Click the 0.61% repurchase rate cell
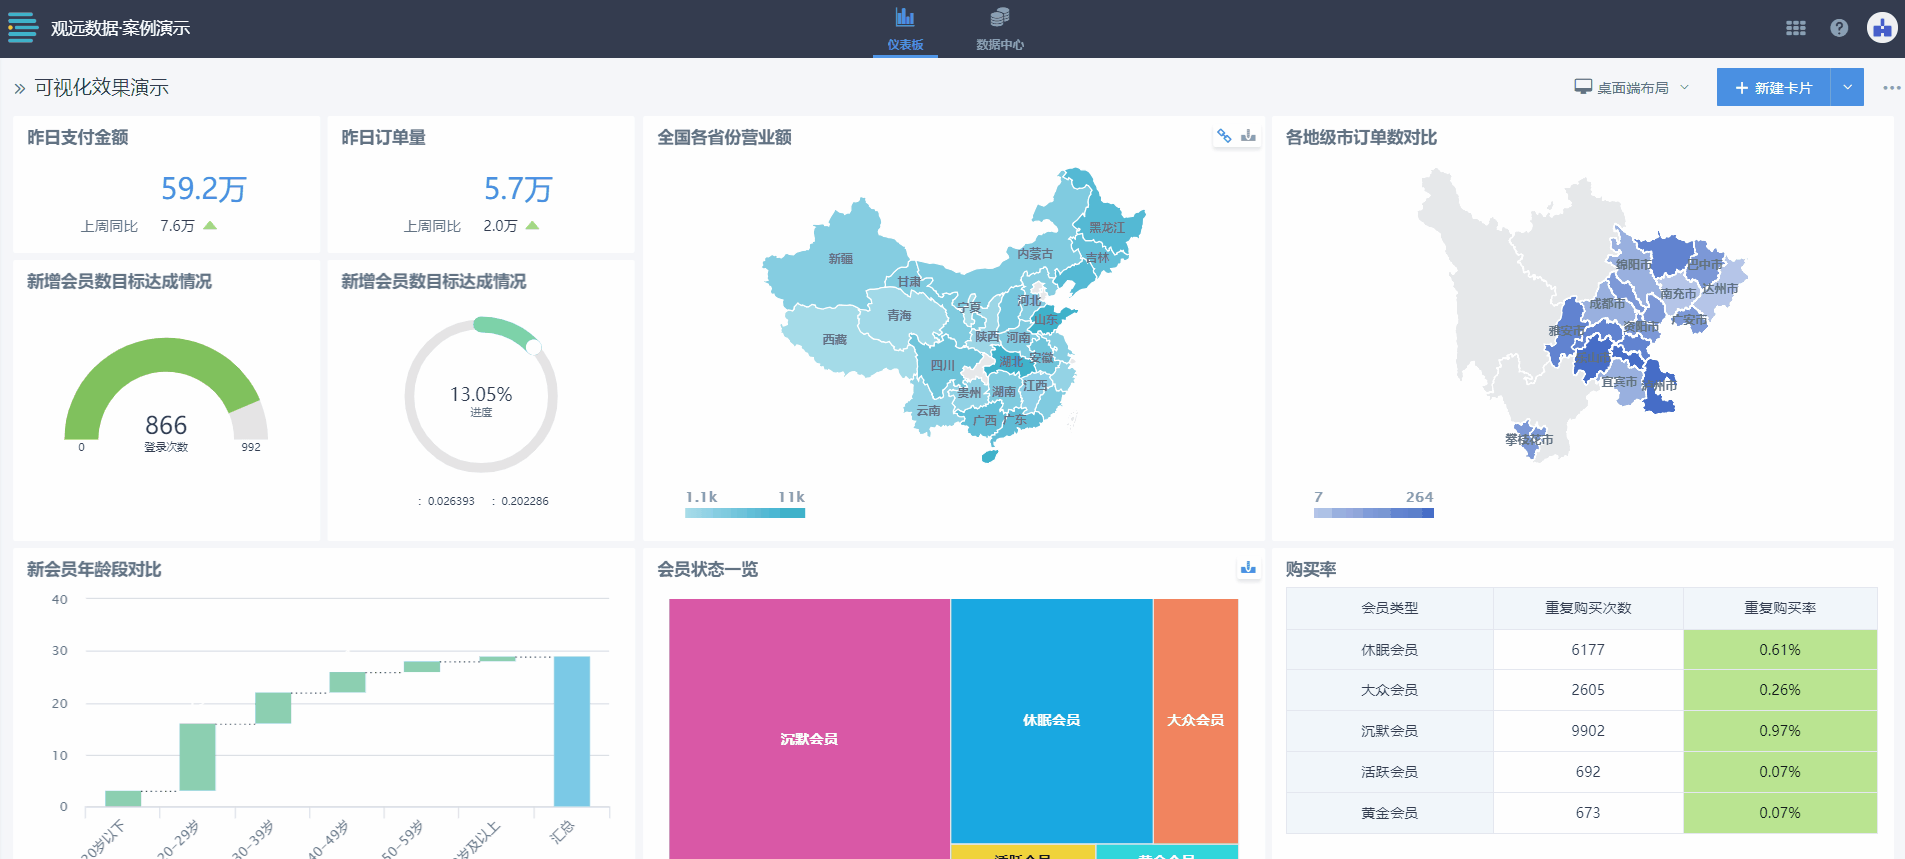Image resolution: width=1905 pixels, height=859 pixels. point(1780,650)
